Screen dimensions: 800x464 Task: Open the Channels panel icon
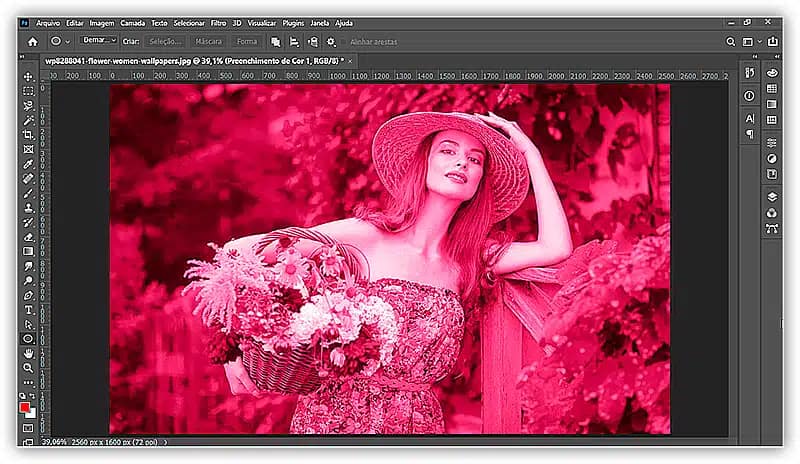(x=772, y=213)
